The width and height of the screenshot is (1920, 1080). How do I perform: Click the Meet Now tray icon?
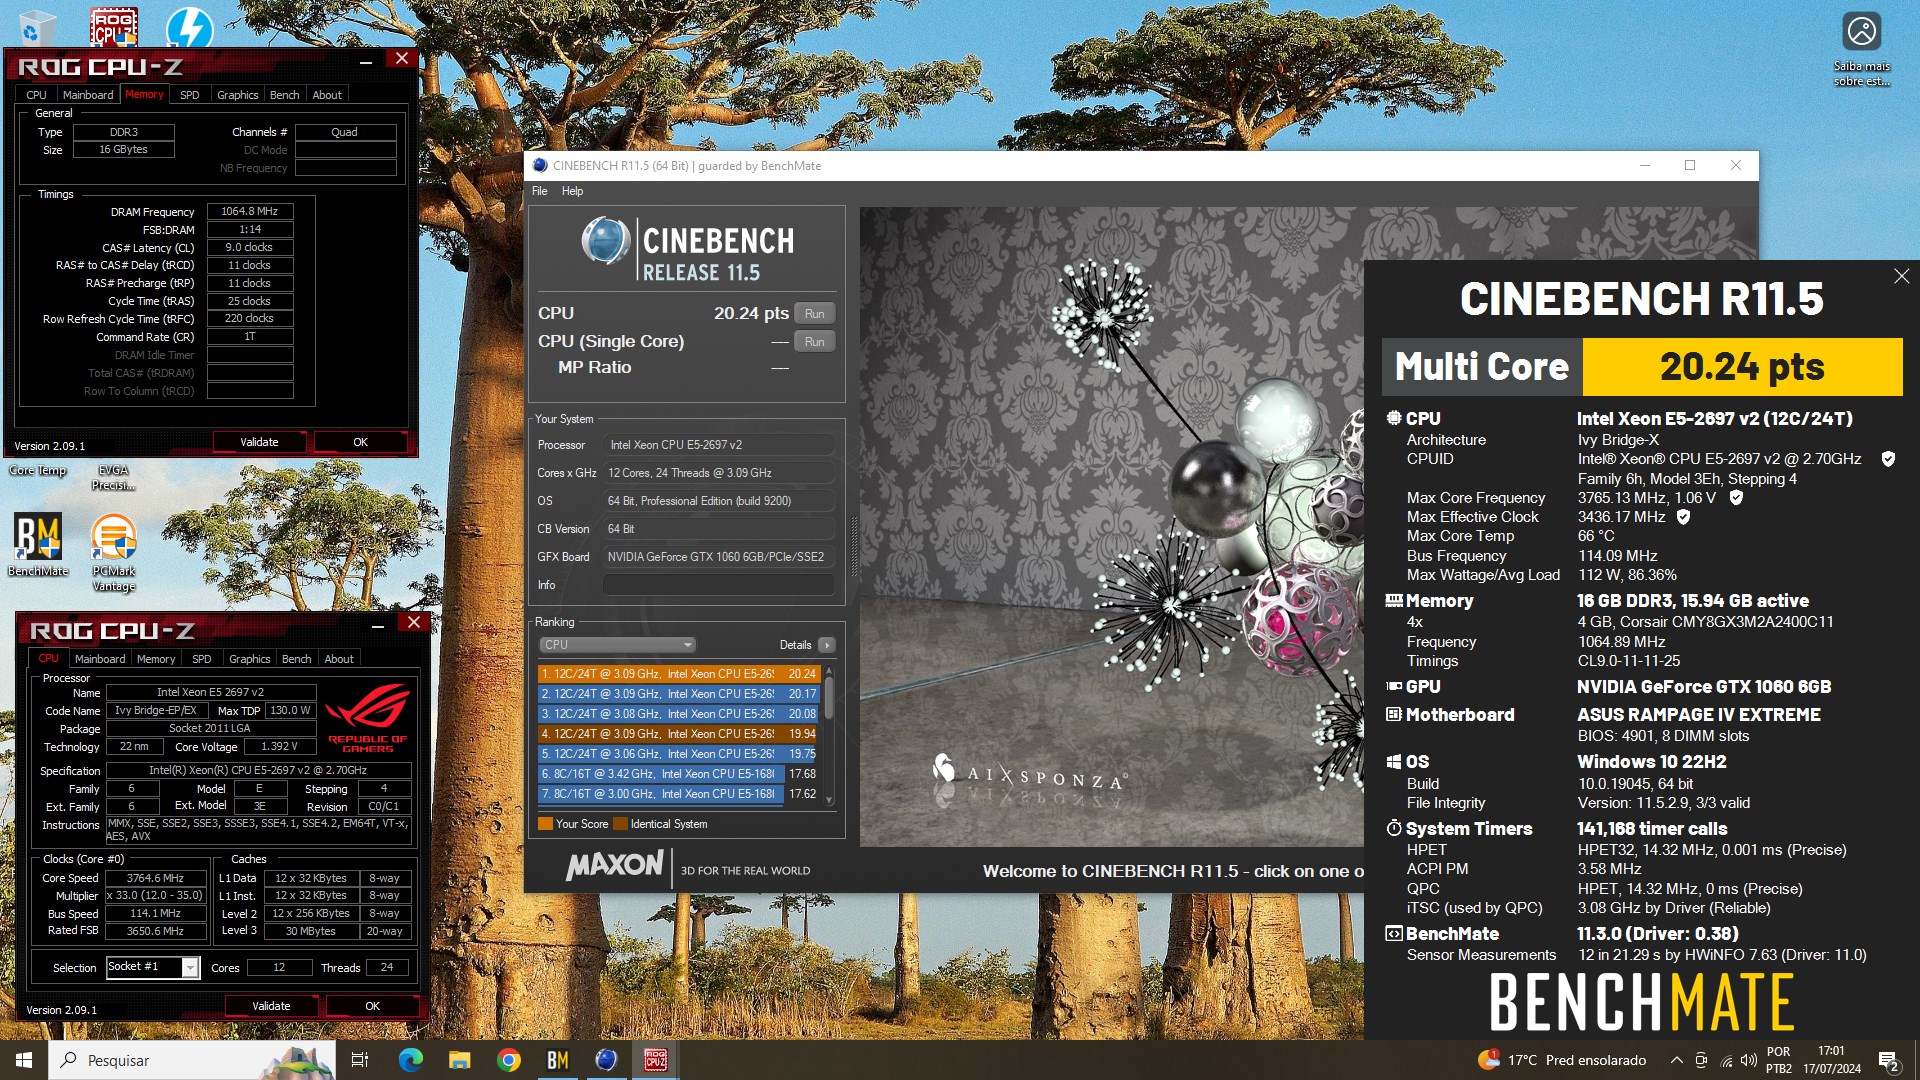pyautogui.click(x=1701, y=1060)
